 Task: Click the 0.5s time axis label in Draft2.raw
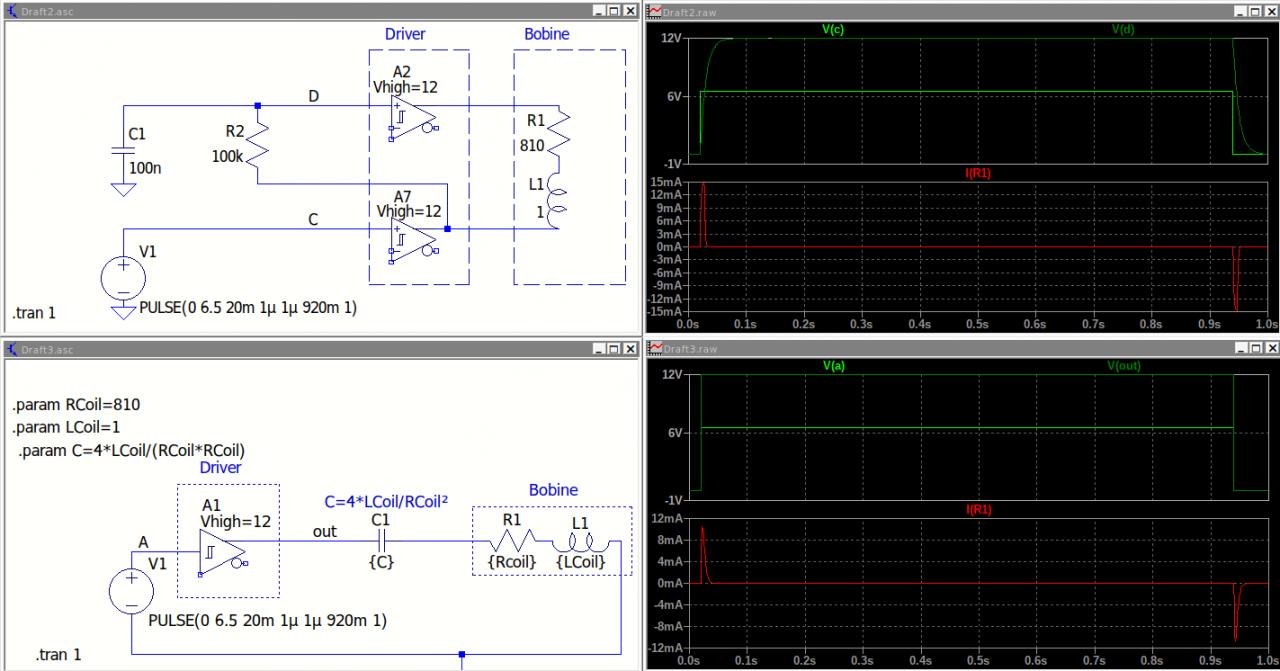[977, 325]
